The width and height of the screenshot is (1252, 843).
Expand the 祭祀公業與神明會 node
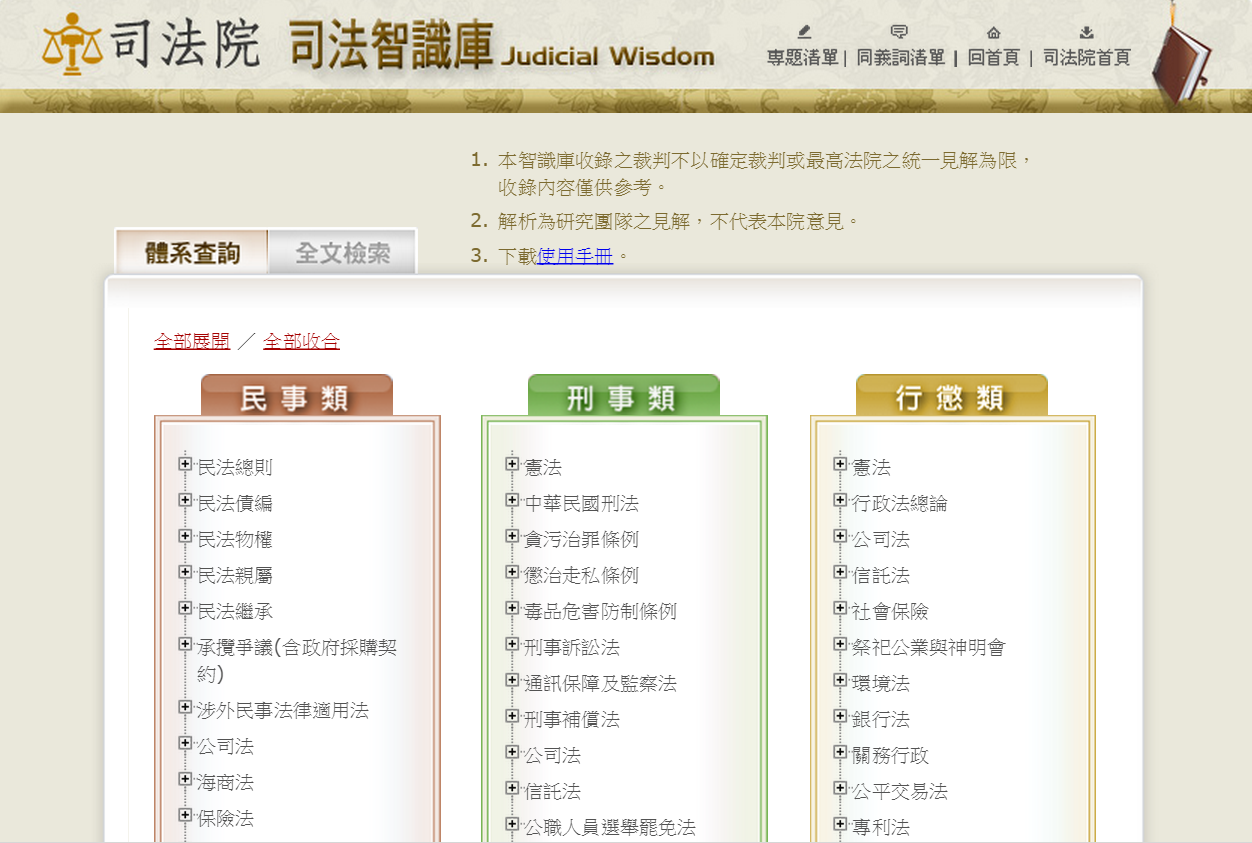pos(840,644)
